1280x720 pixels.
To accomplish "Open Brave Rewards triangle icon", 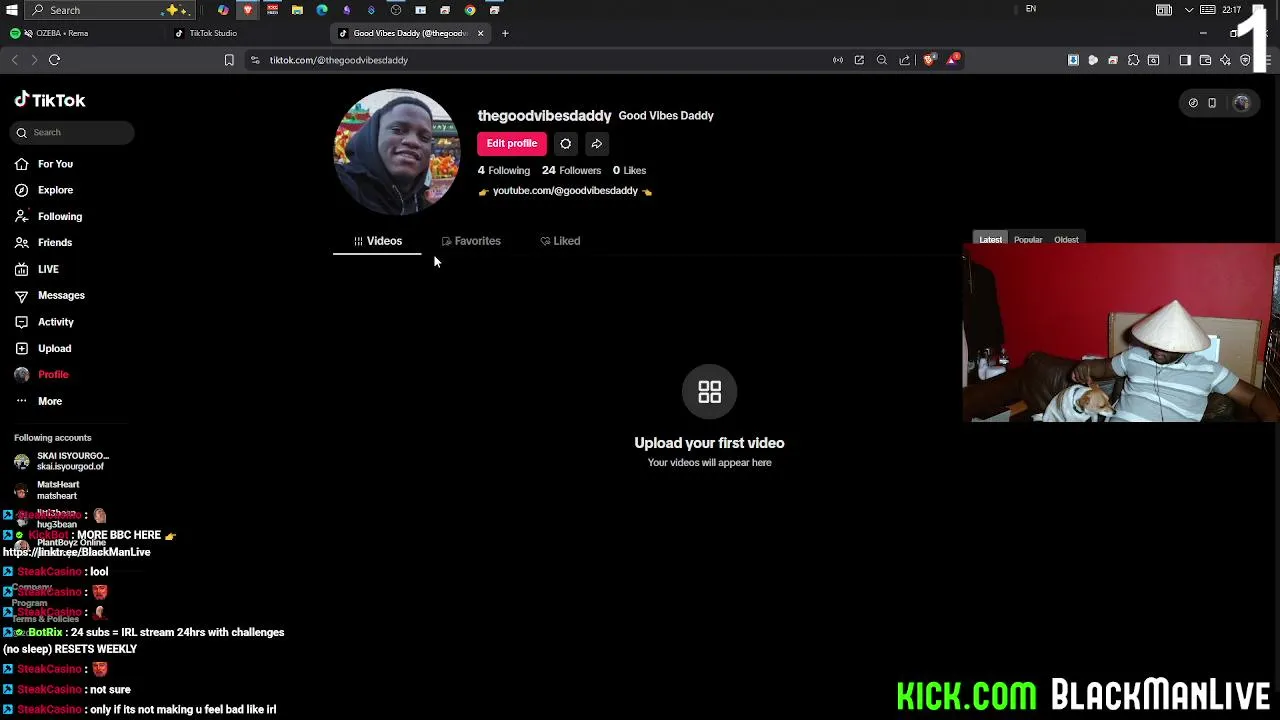I will tap(953, 60).
